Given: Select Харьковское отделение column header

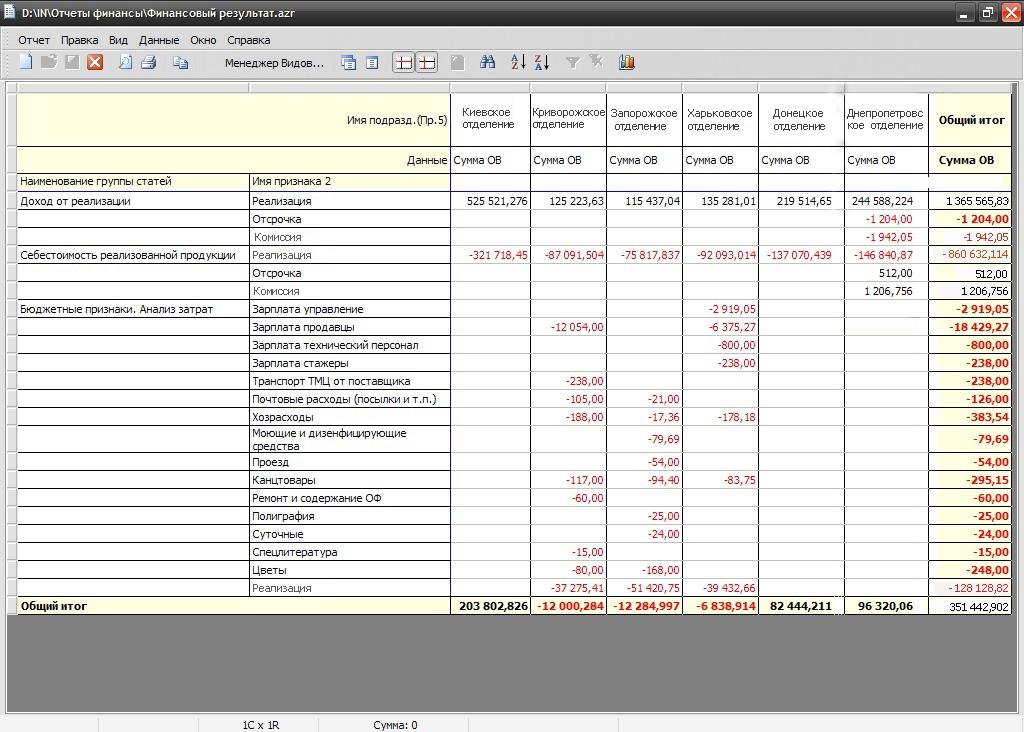Looking at the screenshot, I should [720, 119].
